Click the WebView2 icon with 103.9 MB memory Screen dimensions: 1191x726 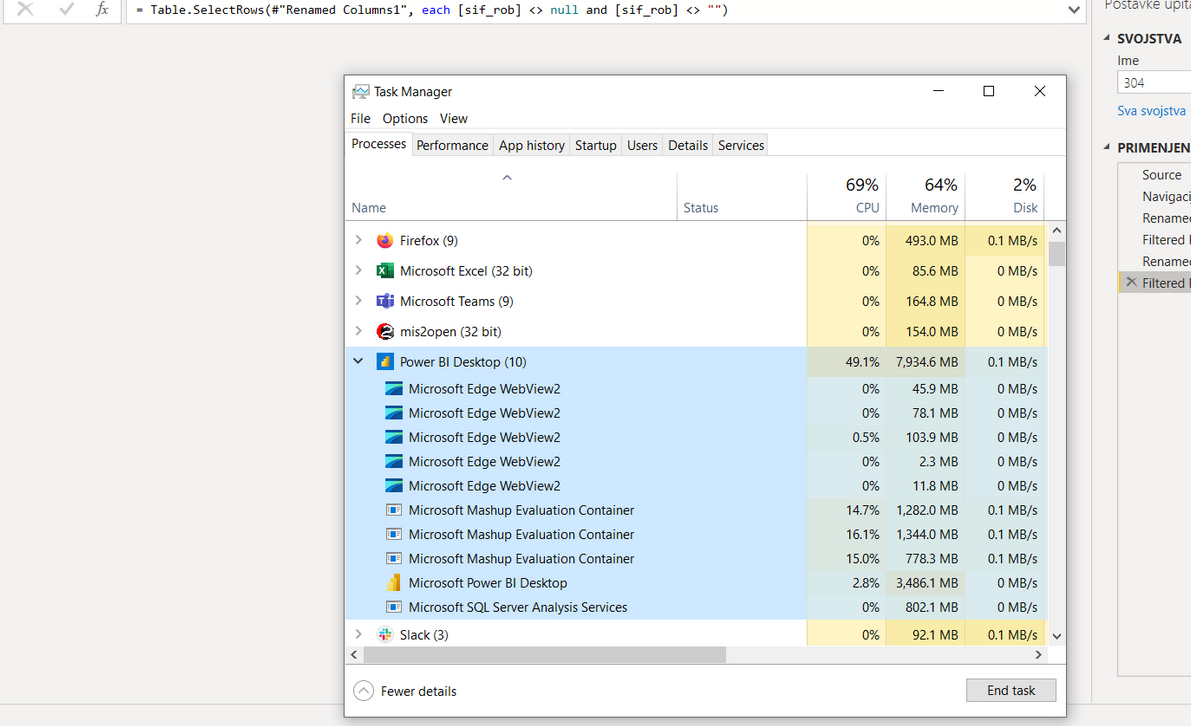pos(393,437)
